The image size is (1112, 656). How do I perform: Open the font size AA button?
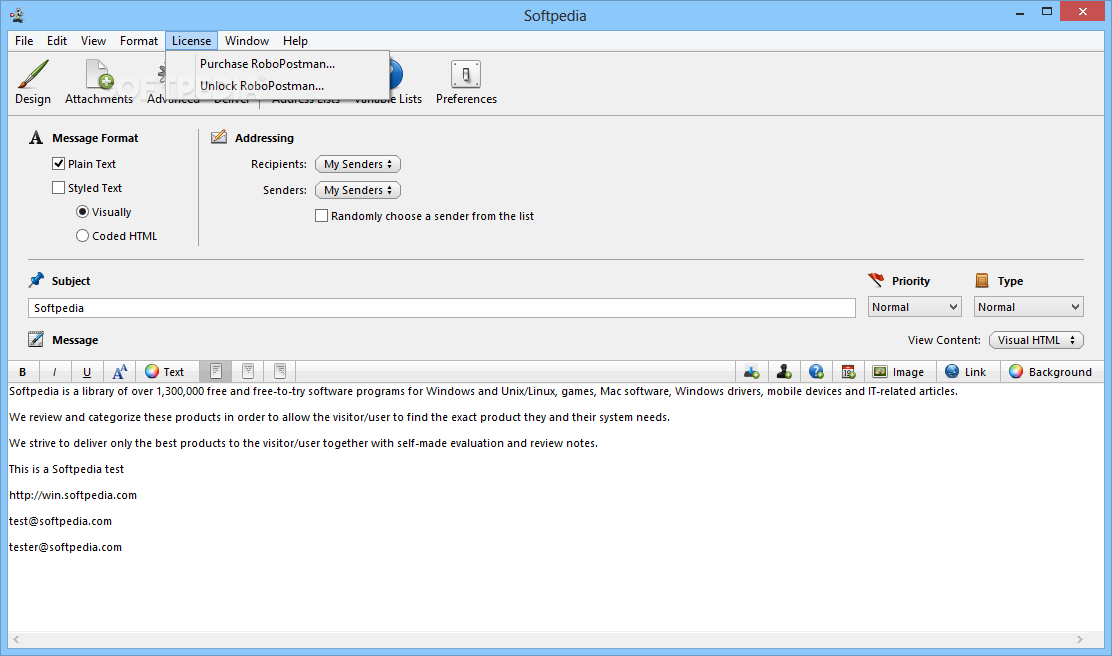[x=119, y=372]
